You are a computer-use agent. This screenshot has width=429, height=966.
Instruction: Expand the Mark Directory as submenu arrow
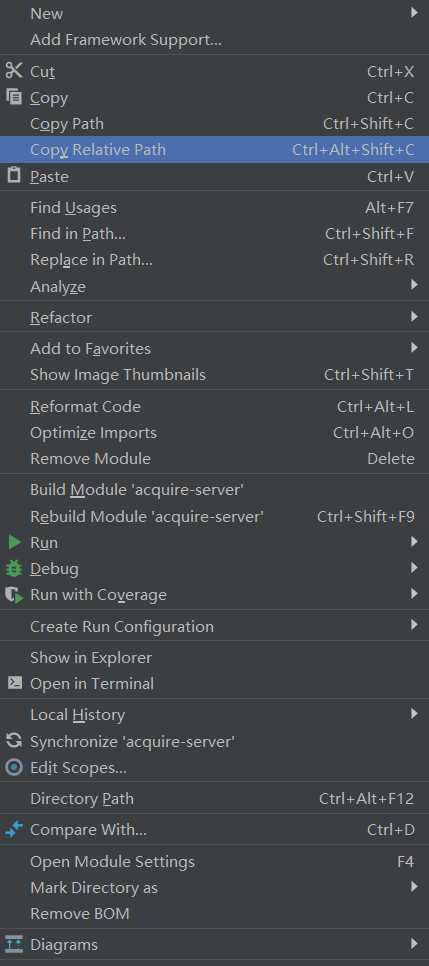[x=414, y=887]
